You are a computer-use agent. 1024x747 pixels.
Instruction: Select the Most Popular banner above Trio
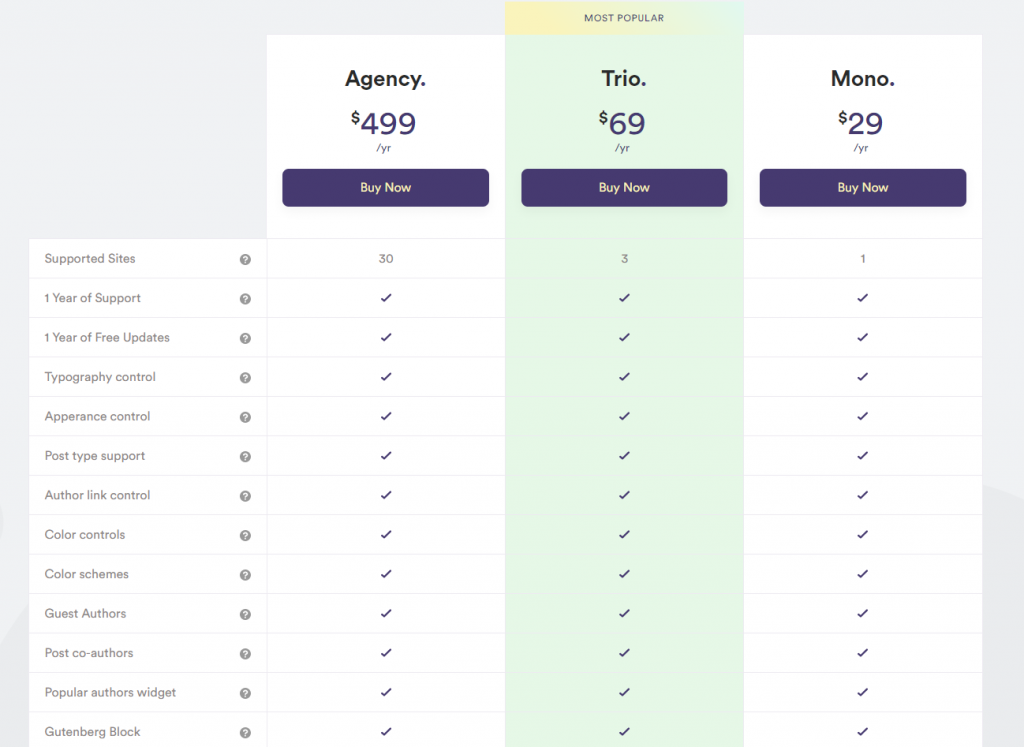tap(624, 18)
